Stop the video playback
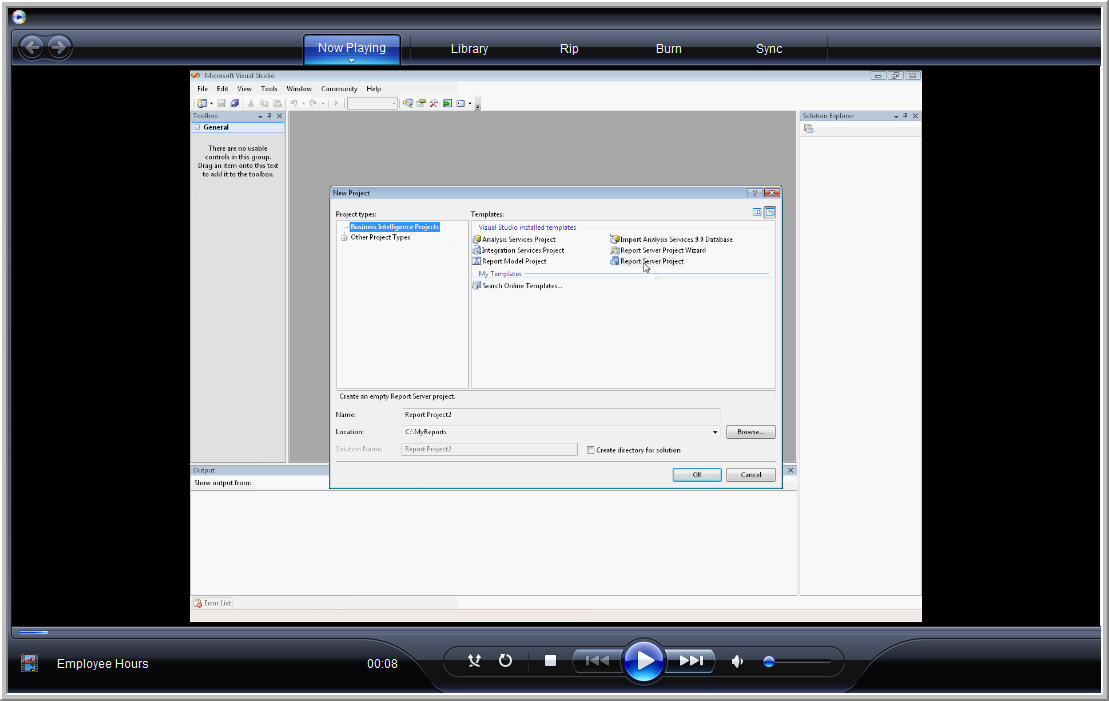 tap(550, 661)
